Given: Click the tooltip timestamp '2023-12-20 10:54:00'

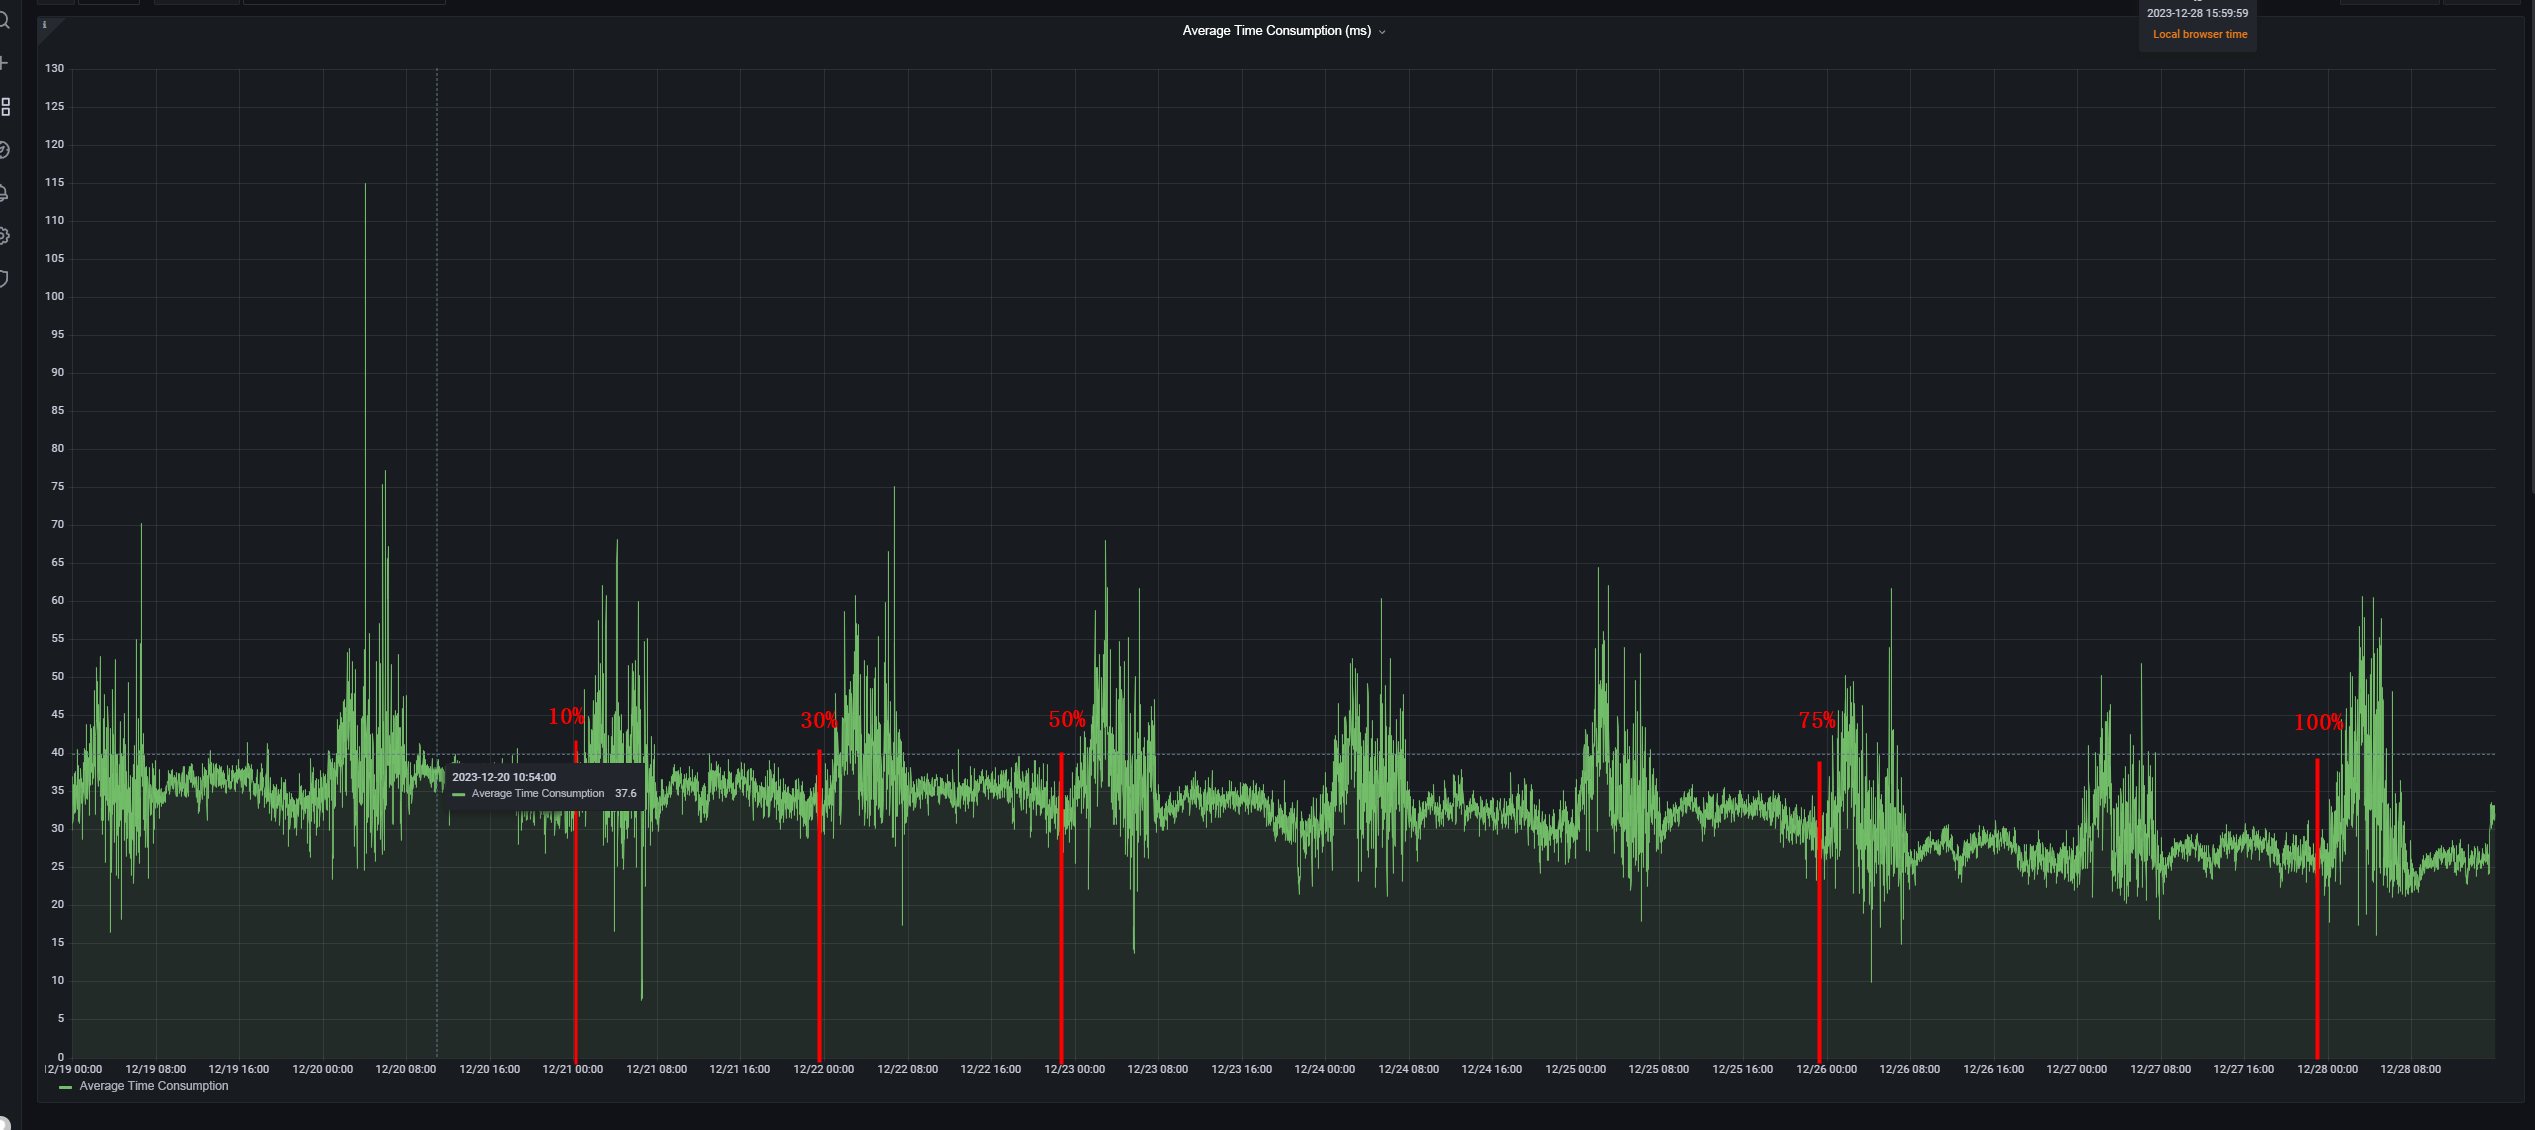Looking at the screenshot, I should point(504,777).
